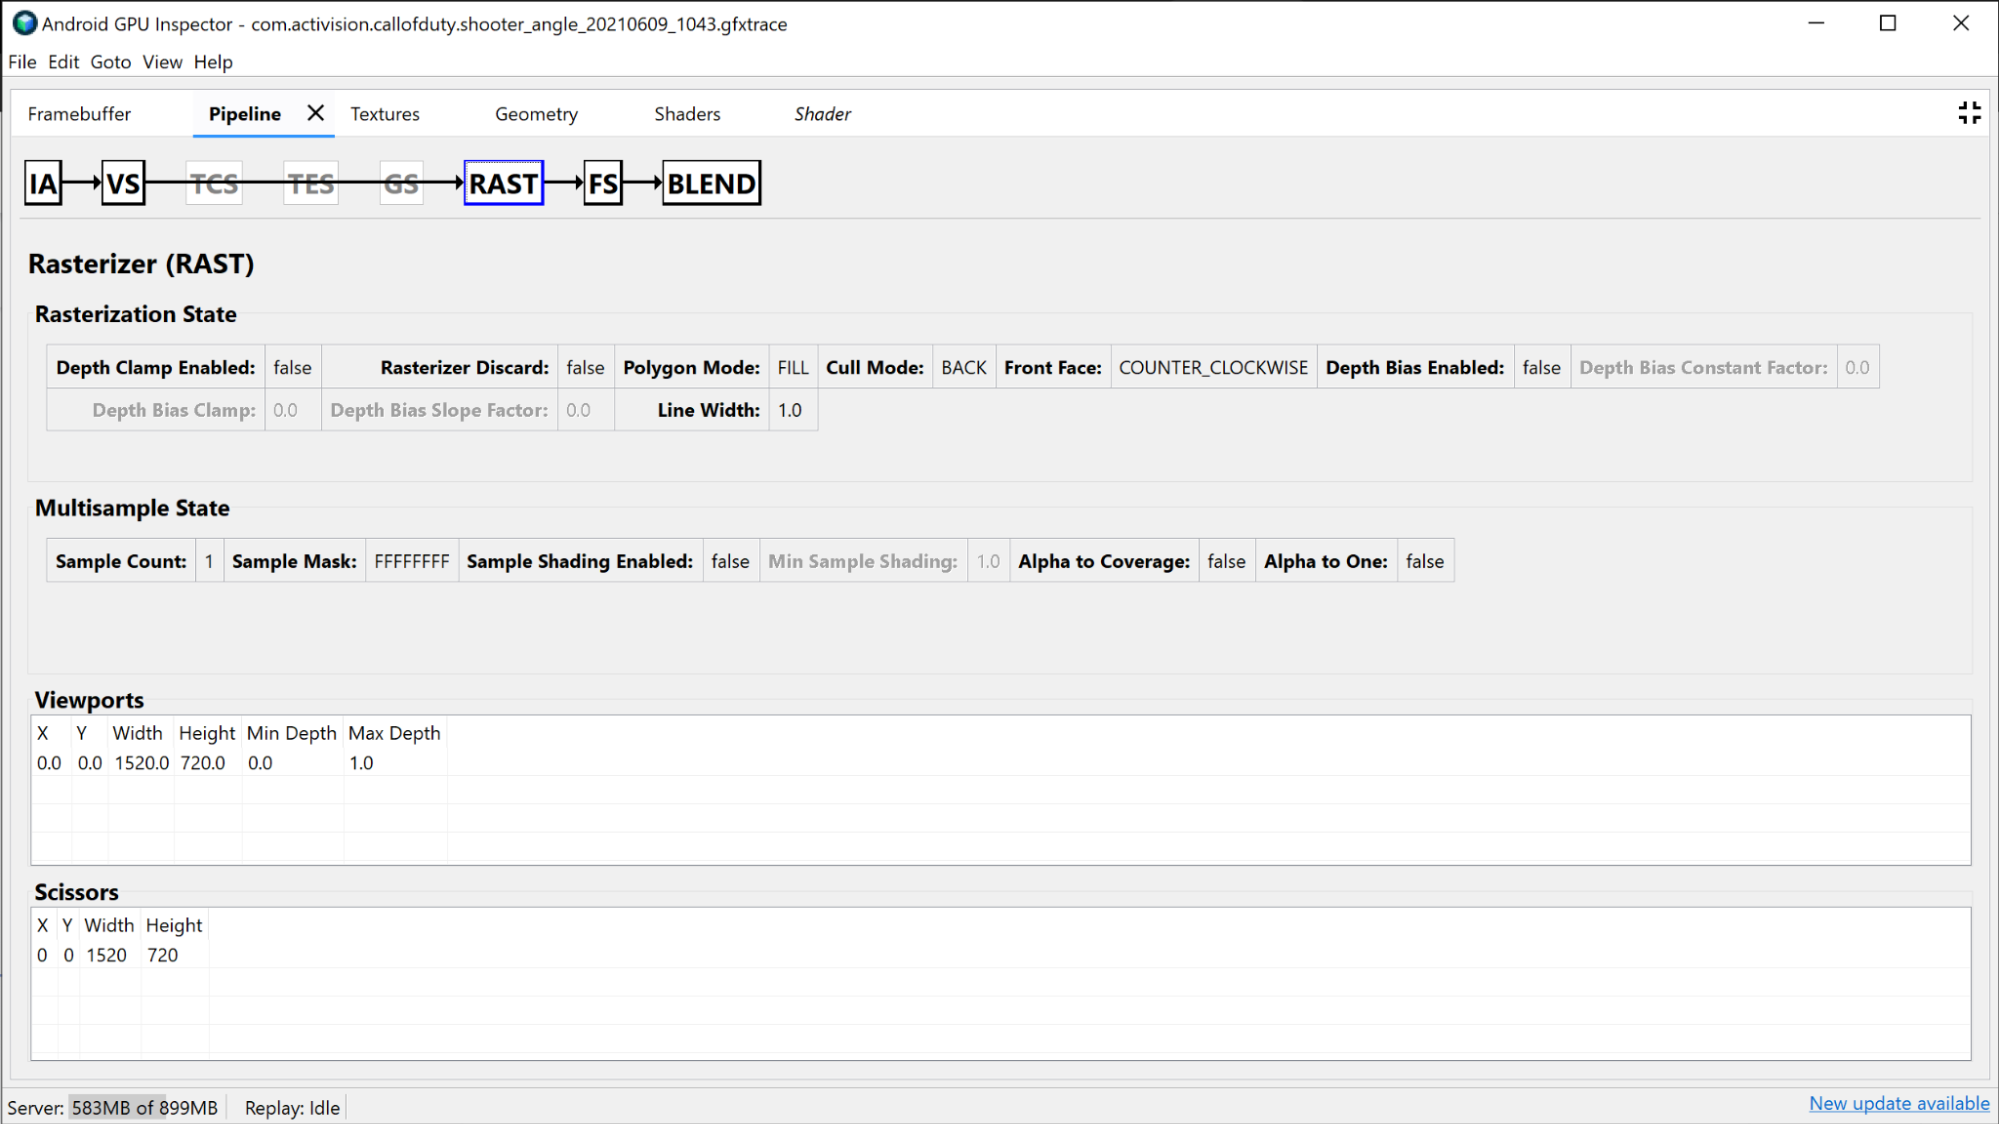This screenshot has width=1999, height=1125.
Task: Switch to the Framebuffer tab
Action: [x=78, y=114]
